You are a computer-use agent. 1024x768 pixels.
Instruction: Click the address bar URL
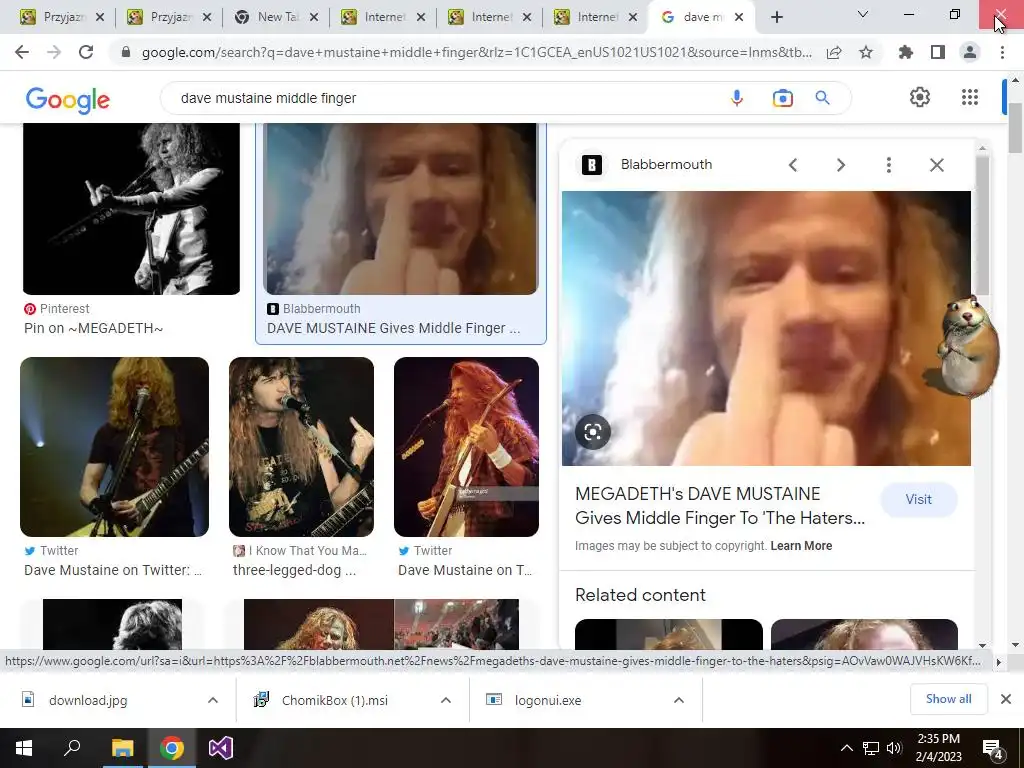point(477,52)
